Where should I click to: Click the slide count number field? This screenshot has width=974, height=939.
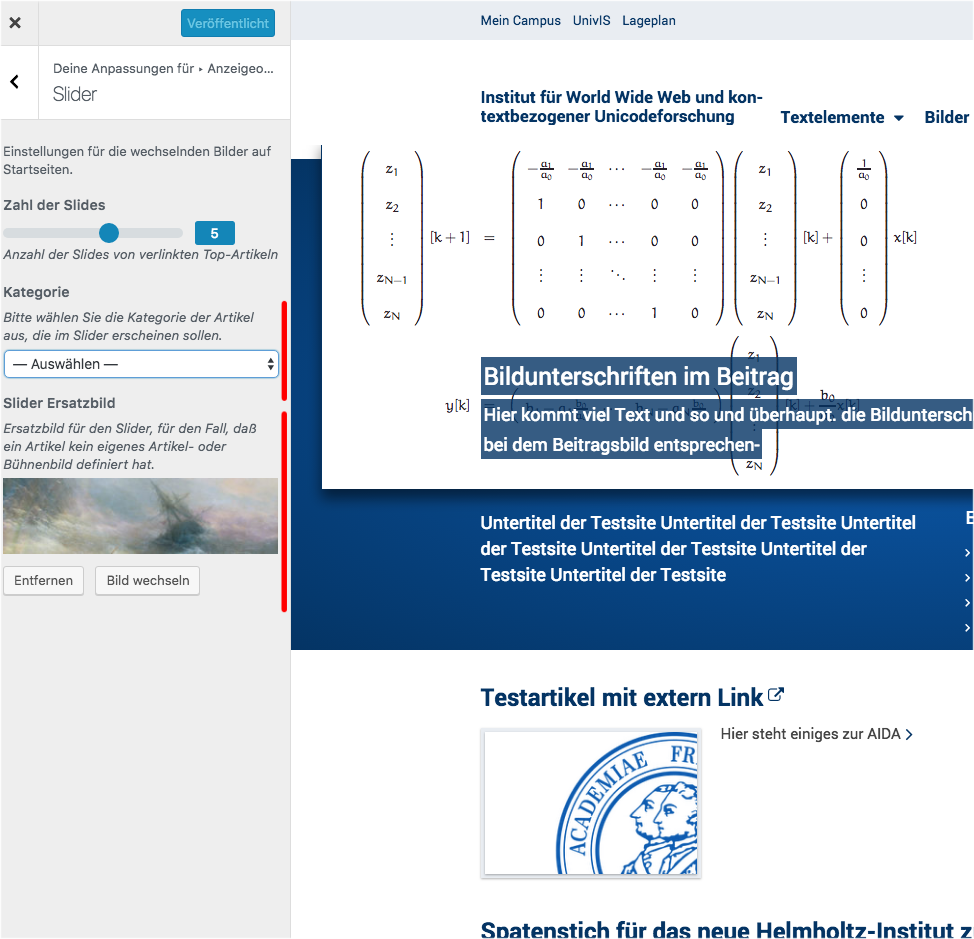[214, 233]
